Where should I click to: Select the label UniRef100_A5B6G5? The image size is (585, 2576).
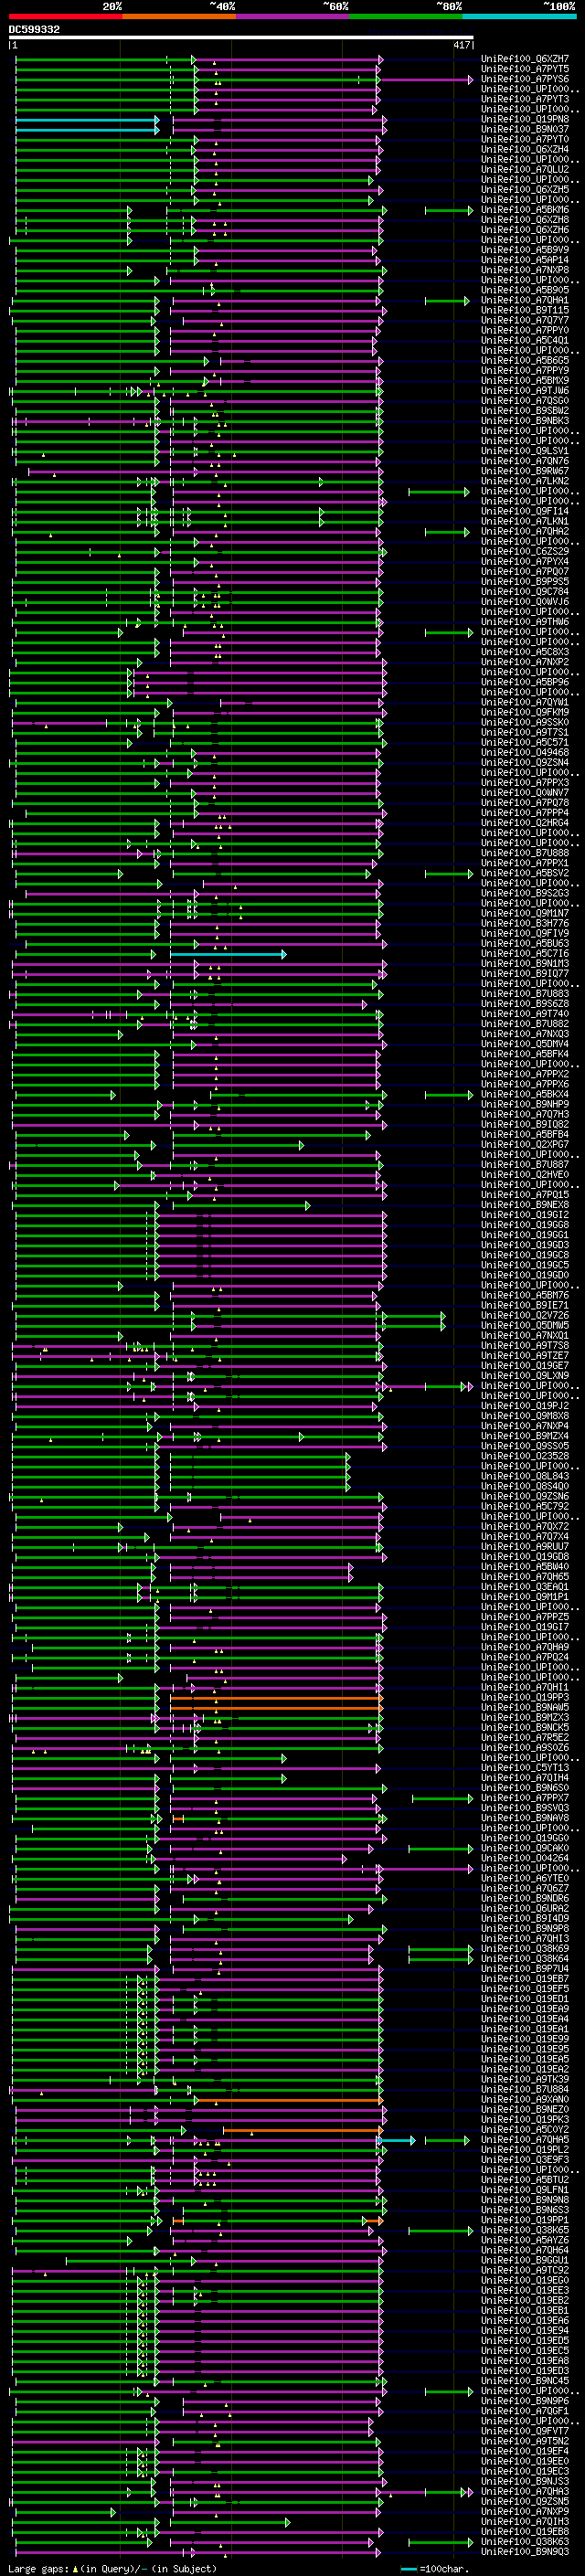pos(525,361)
